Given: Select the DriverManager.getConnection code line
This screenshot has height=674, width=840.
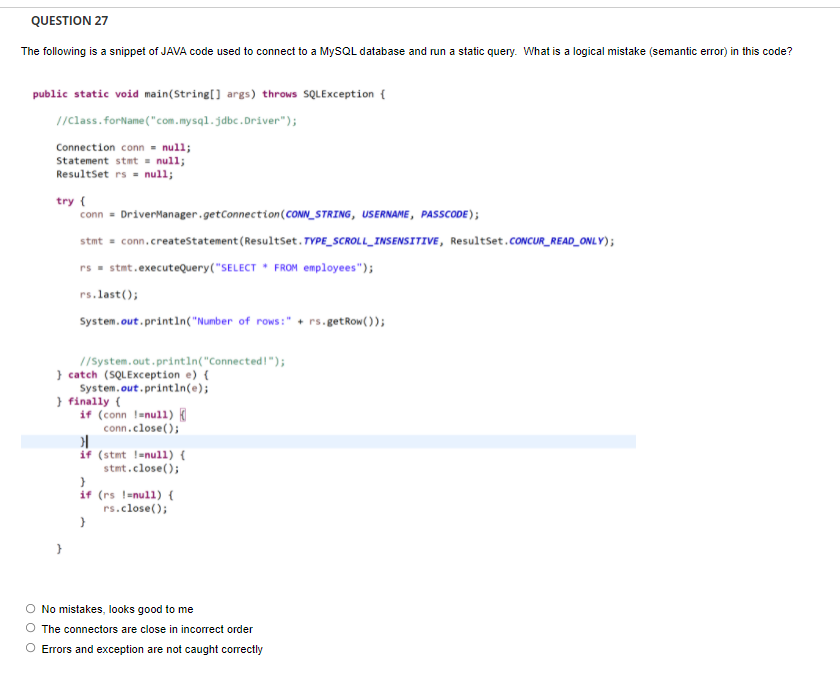Looking at the screenshot, I should [x=275, y=213].
